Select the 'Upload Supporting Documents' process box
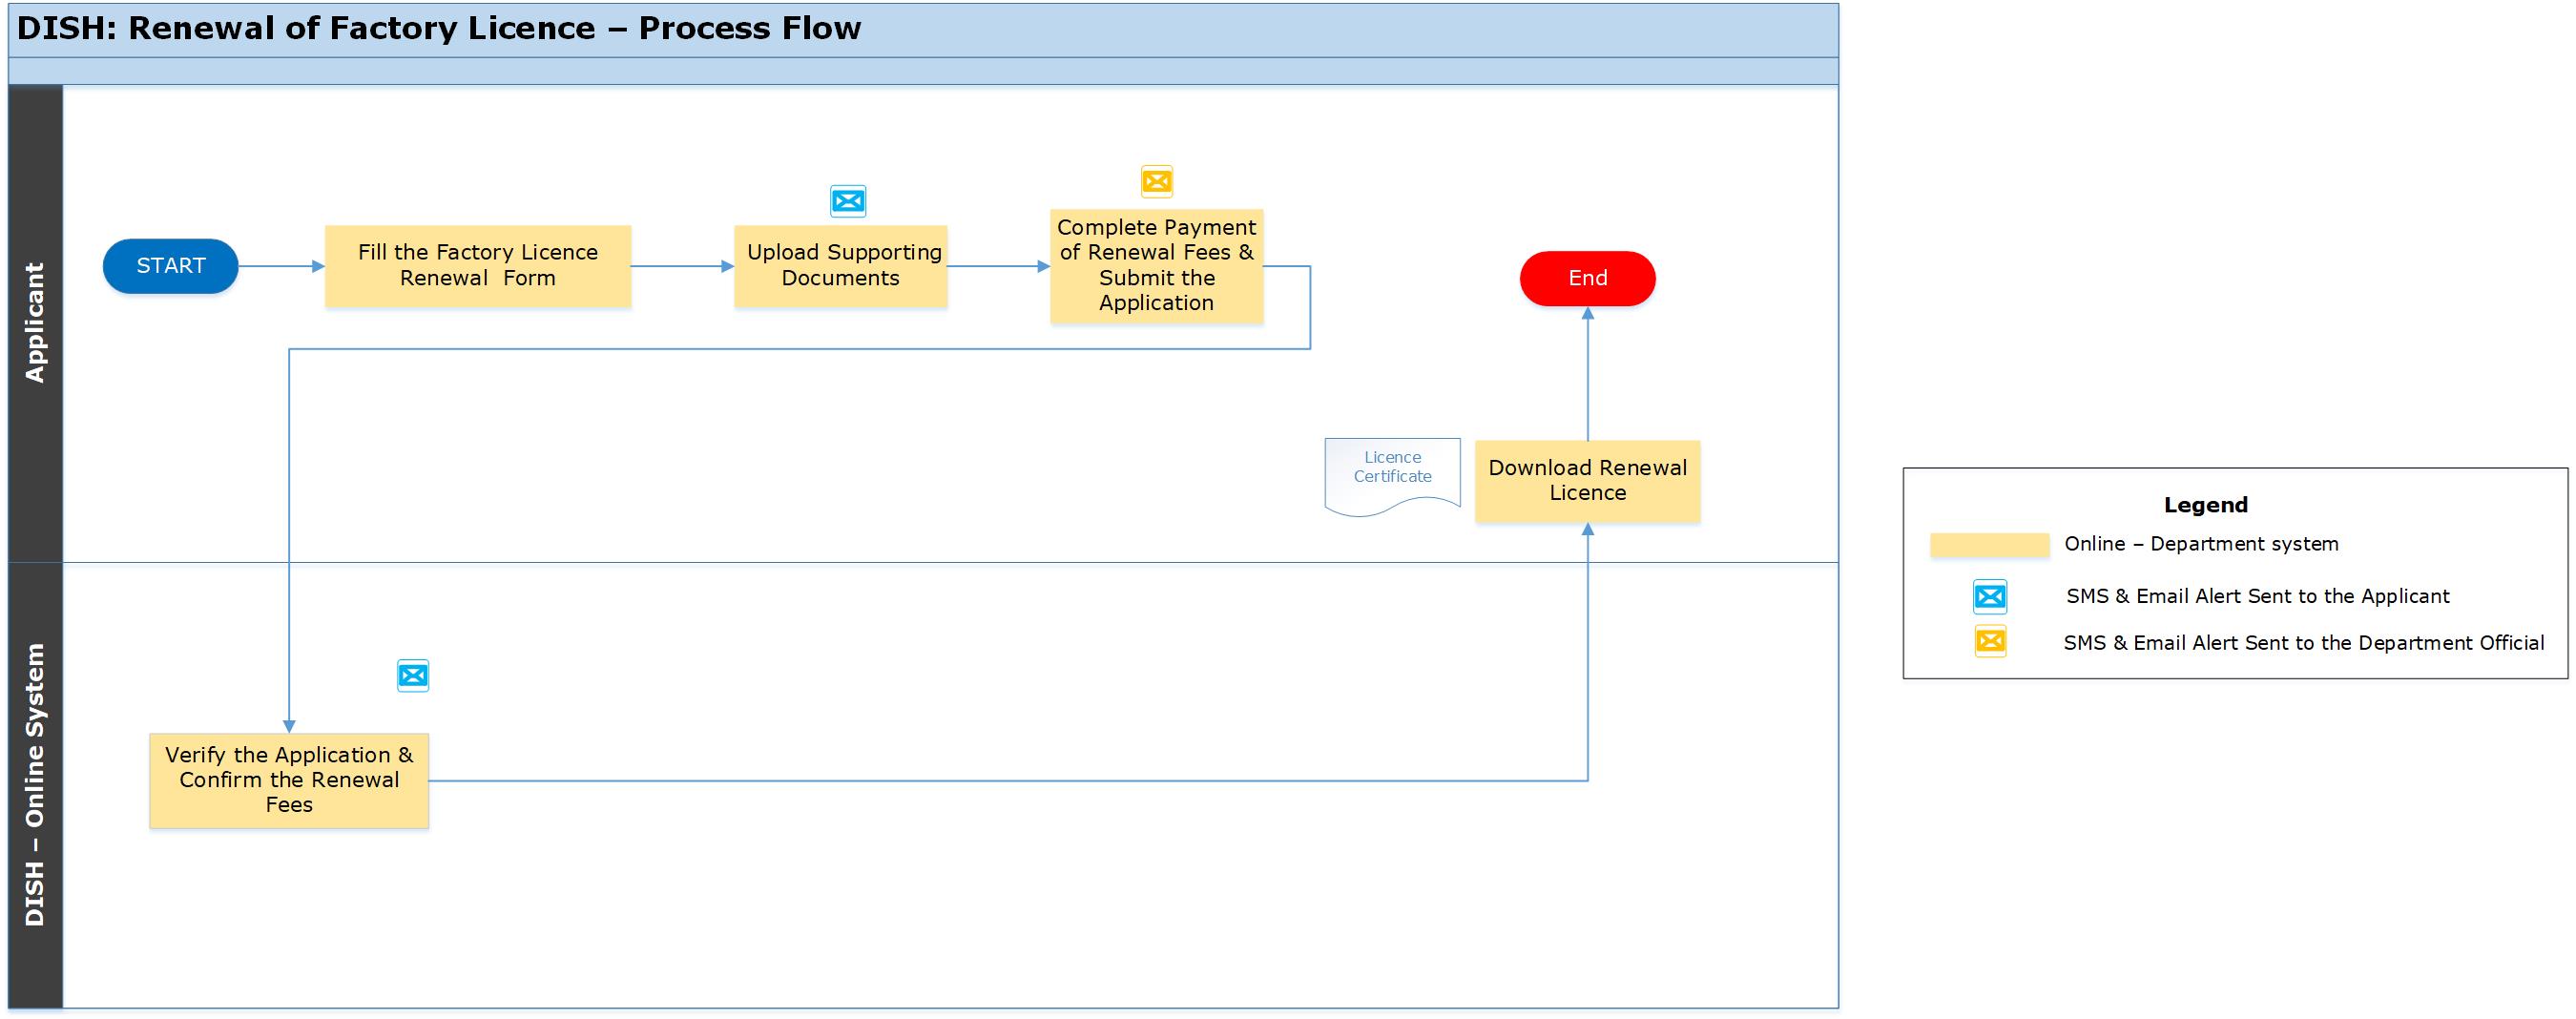Screen dimensions: 2576x1019 click(x=841, y=266)
